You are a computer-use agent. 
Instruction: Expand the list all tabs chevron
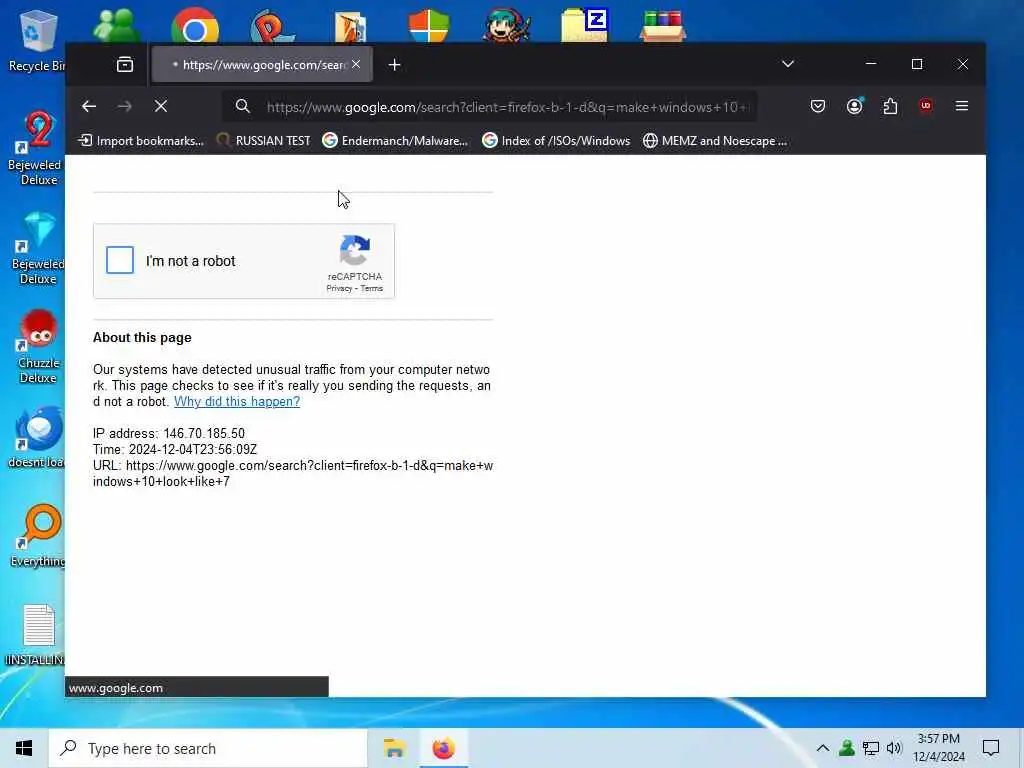point(788,64)
